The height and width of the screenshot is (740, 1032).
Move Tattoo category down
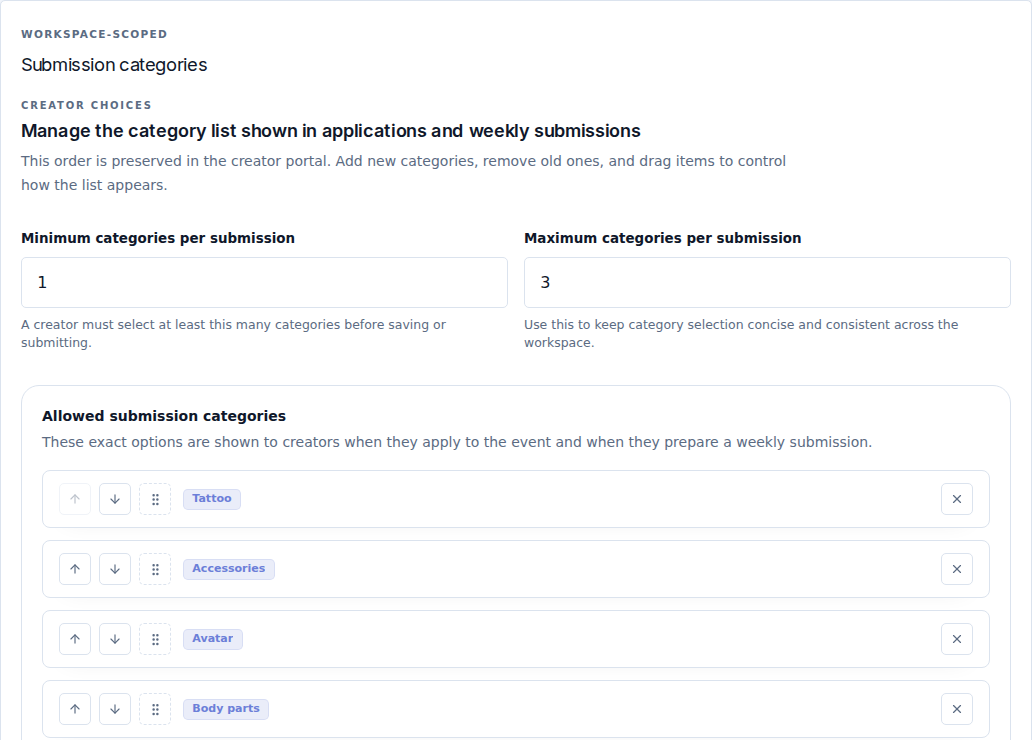(115, 499)
